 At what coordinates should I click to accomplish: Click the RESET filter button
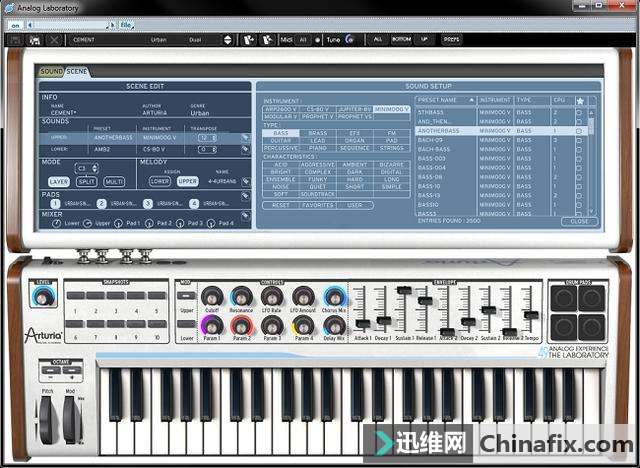(281, 205)
